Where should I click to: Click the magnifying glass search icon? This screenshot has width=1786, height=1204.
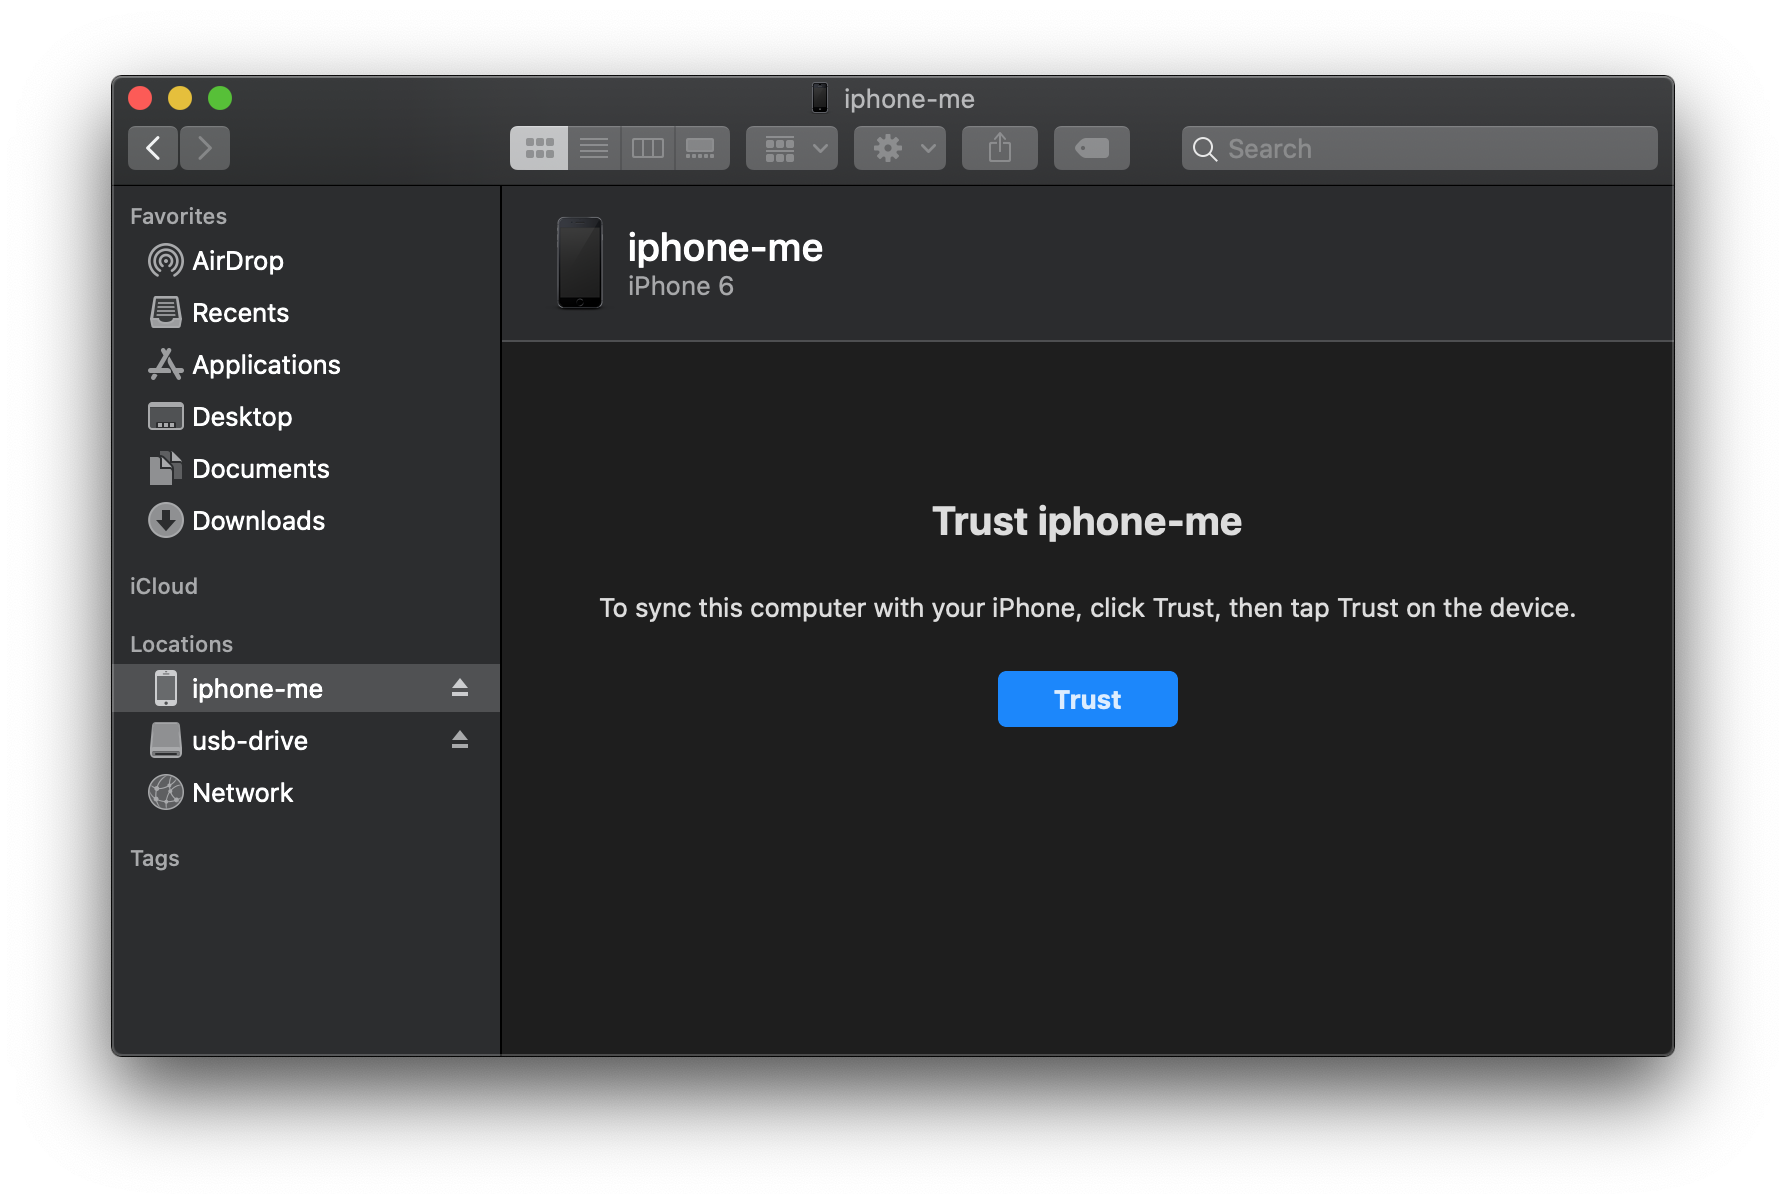click(1205, 149)
